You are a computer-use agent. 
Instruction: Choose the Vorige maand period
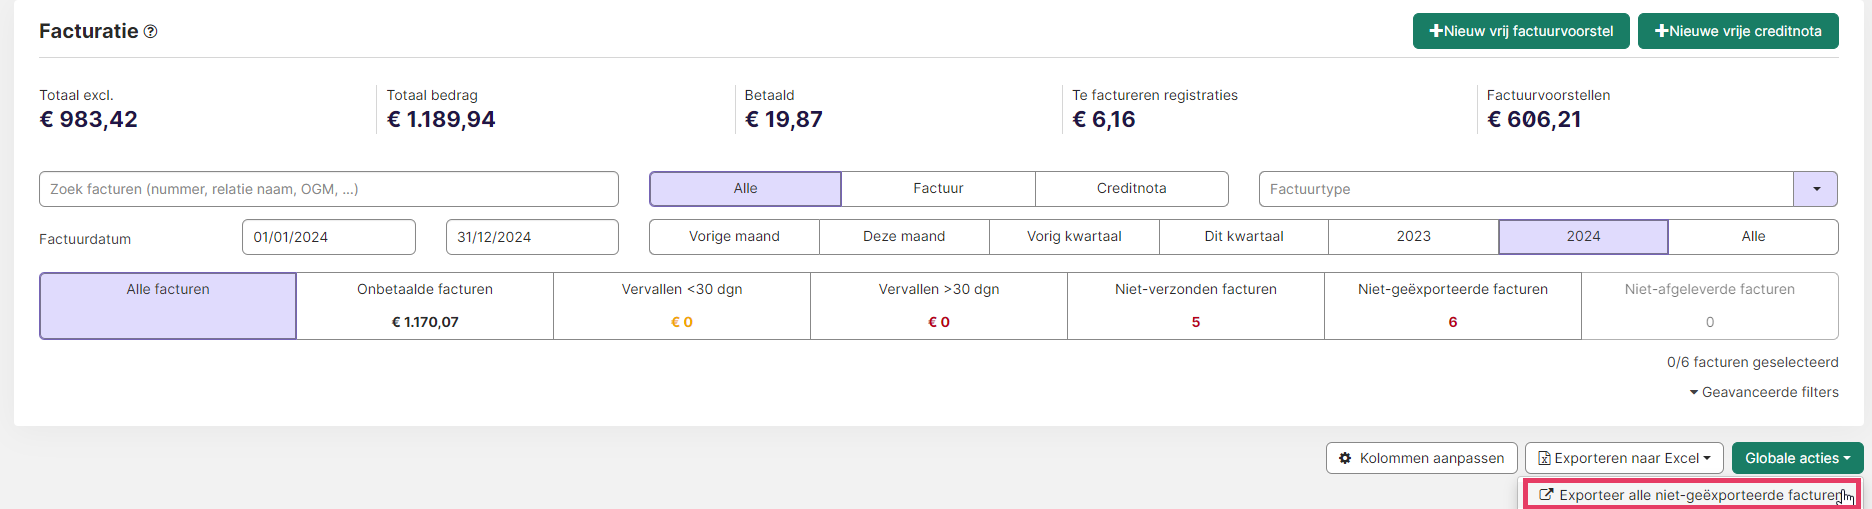click(734, 237)
